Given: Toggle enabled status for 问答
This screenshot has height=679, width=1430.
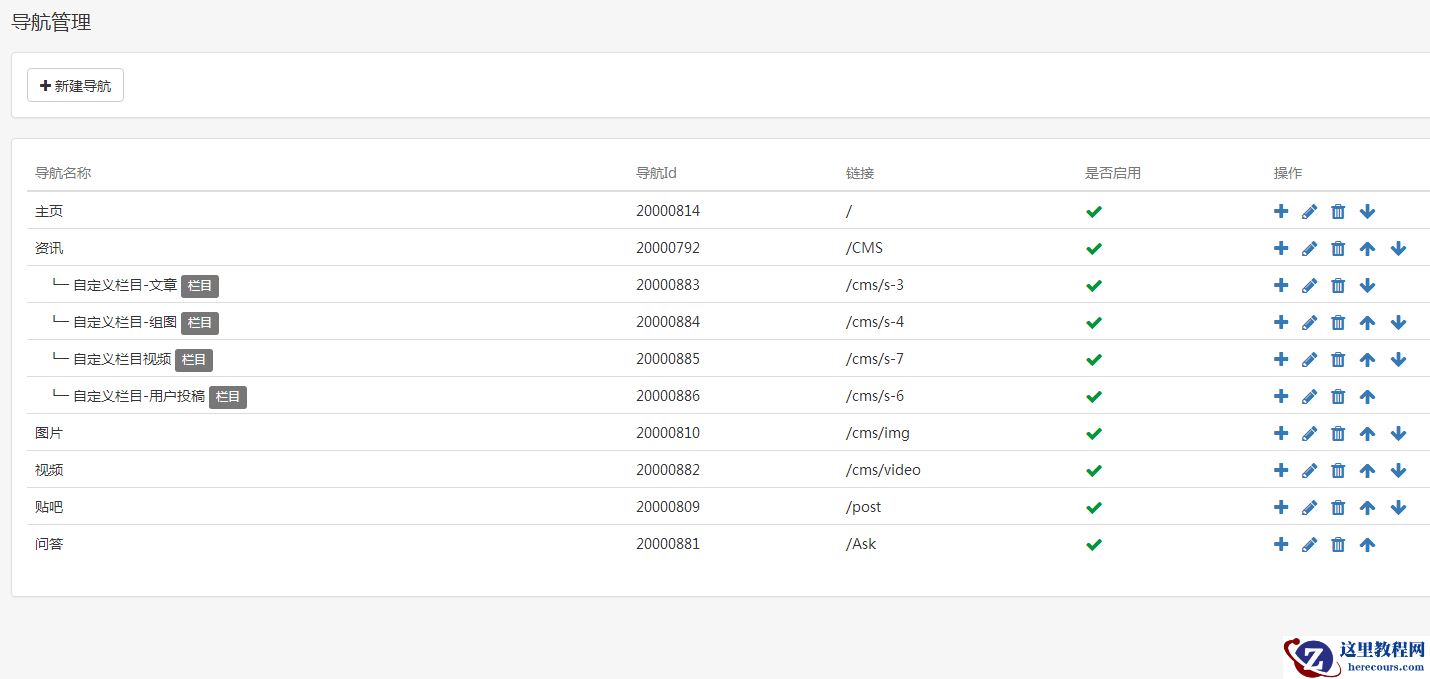Looking at the screenshot, I should tap(1094, 544).
